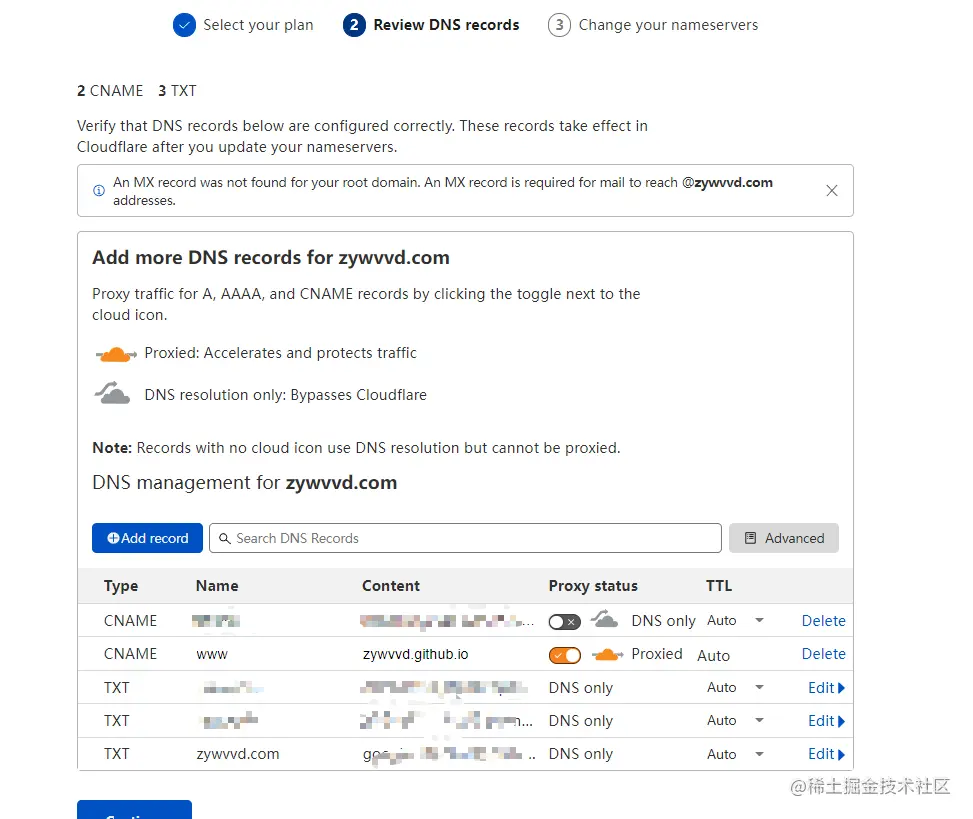Viewport: 973px width, 819px height.
Task: Edit the zywvvd.com TXT record
Action: tap(827, 754)
